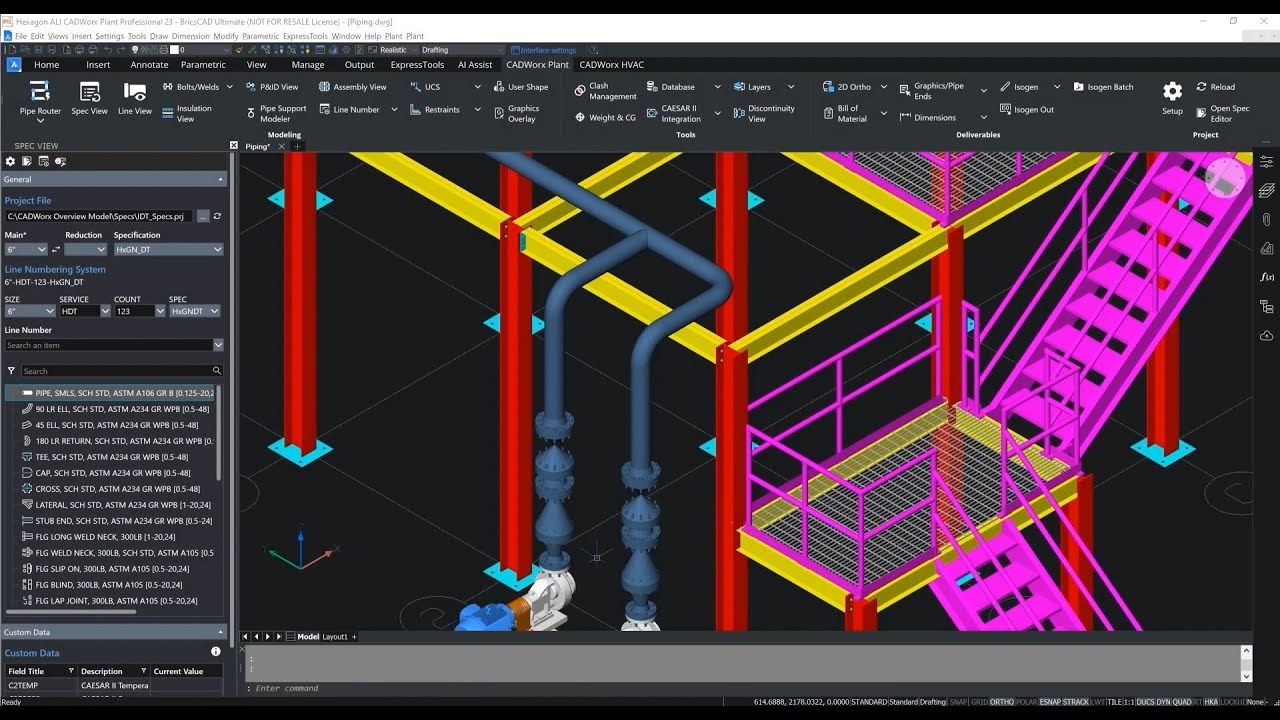Open Clash Management
Image resolution: width=1280 pixels, height=720 pixels.
tap(605, 91)
